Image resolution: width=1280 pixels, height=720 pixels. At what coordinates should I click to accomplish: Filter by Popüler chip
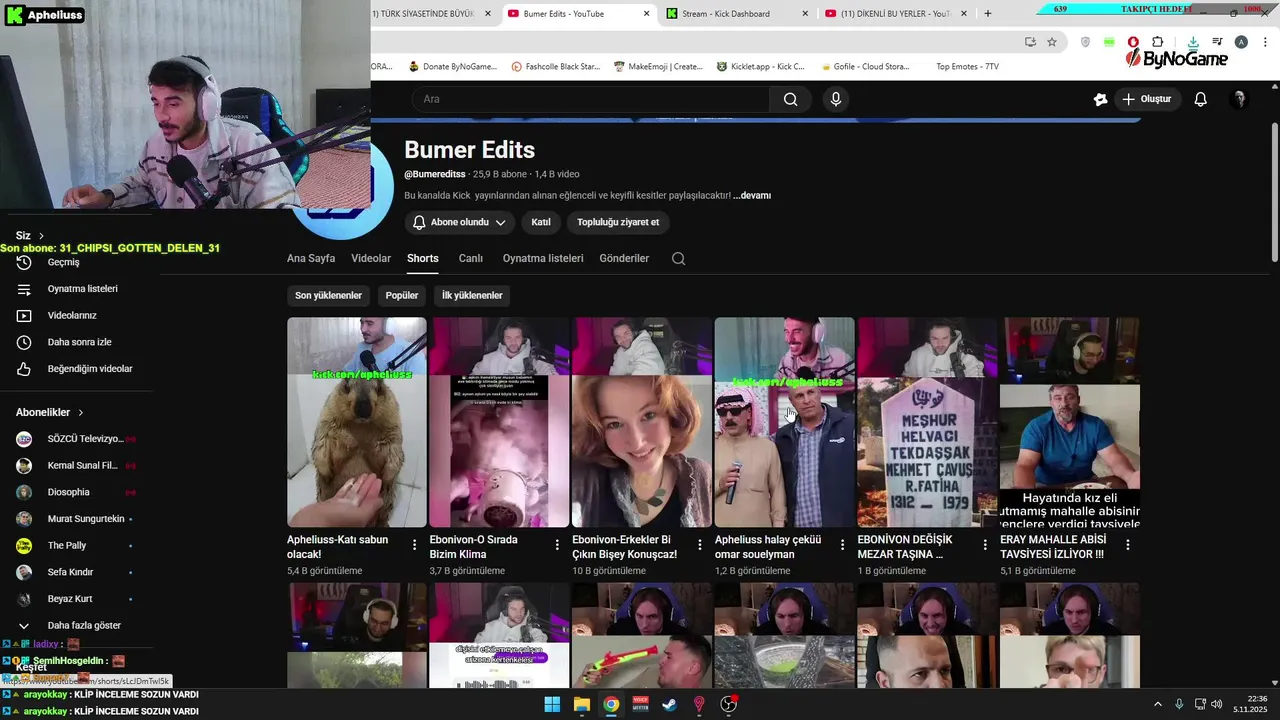click(x=402, y=295)
